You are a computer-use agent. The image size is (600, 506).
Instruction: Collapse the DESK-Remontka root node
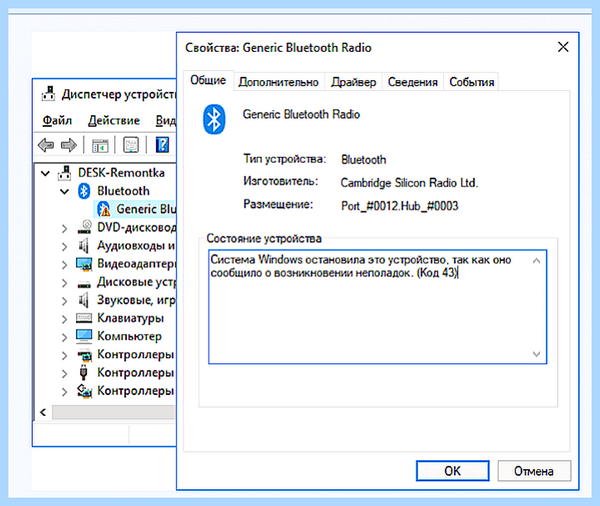coord(45,173)
